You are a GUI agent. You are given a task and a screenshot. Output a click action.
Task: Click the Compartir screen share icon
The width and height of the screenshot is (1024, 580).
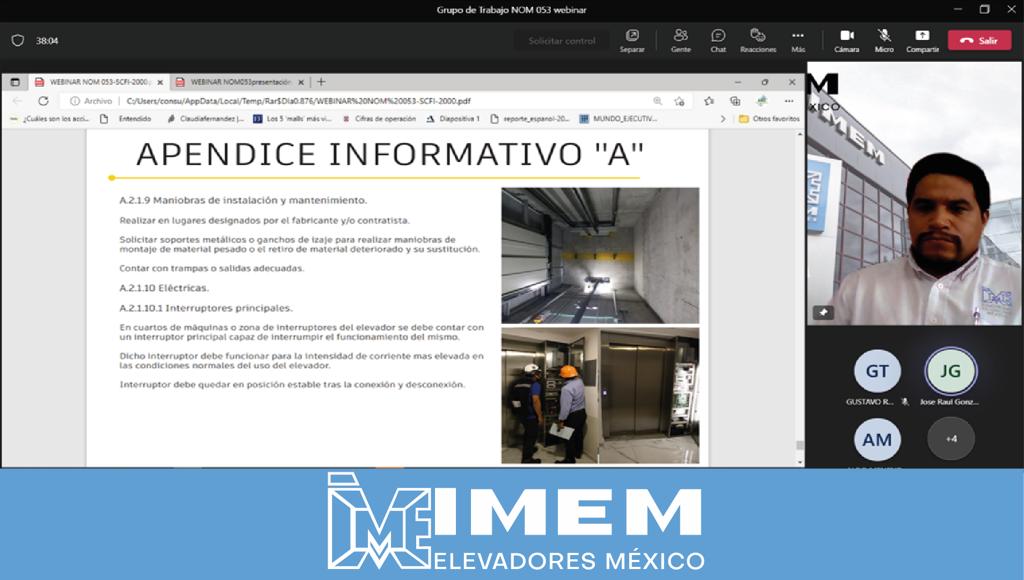(922, 40)
